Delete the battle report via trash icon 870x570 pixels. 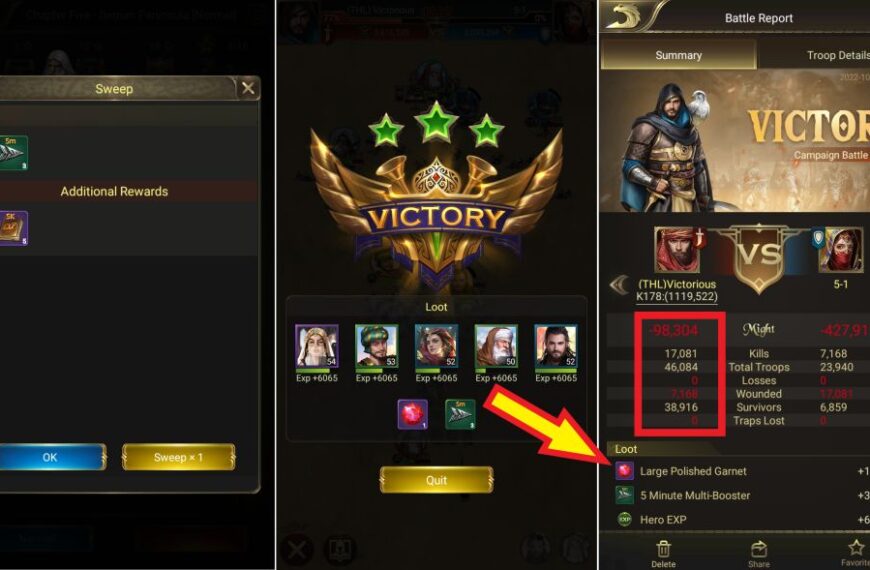pyautogui.click(x=663, y=554)
